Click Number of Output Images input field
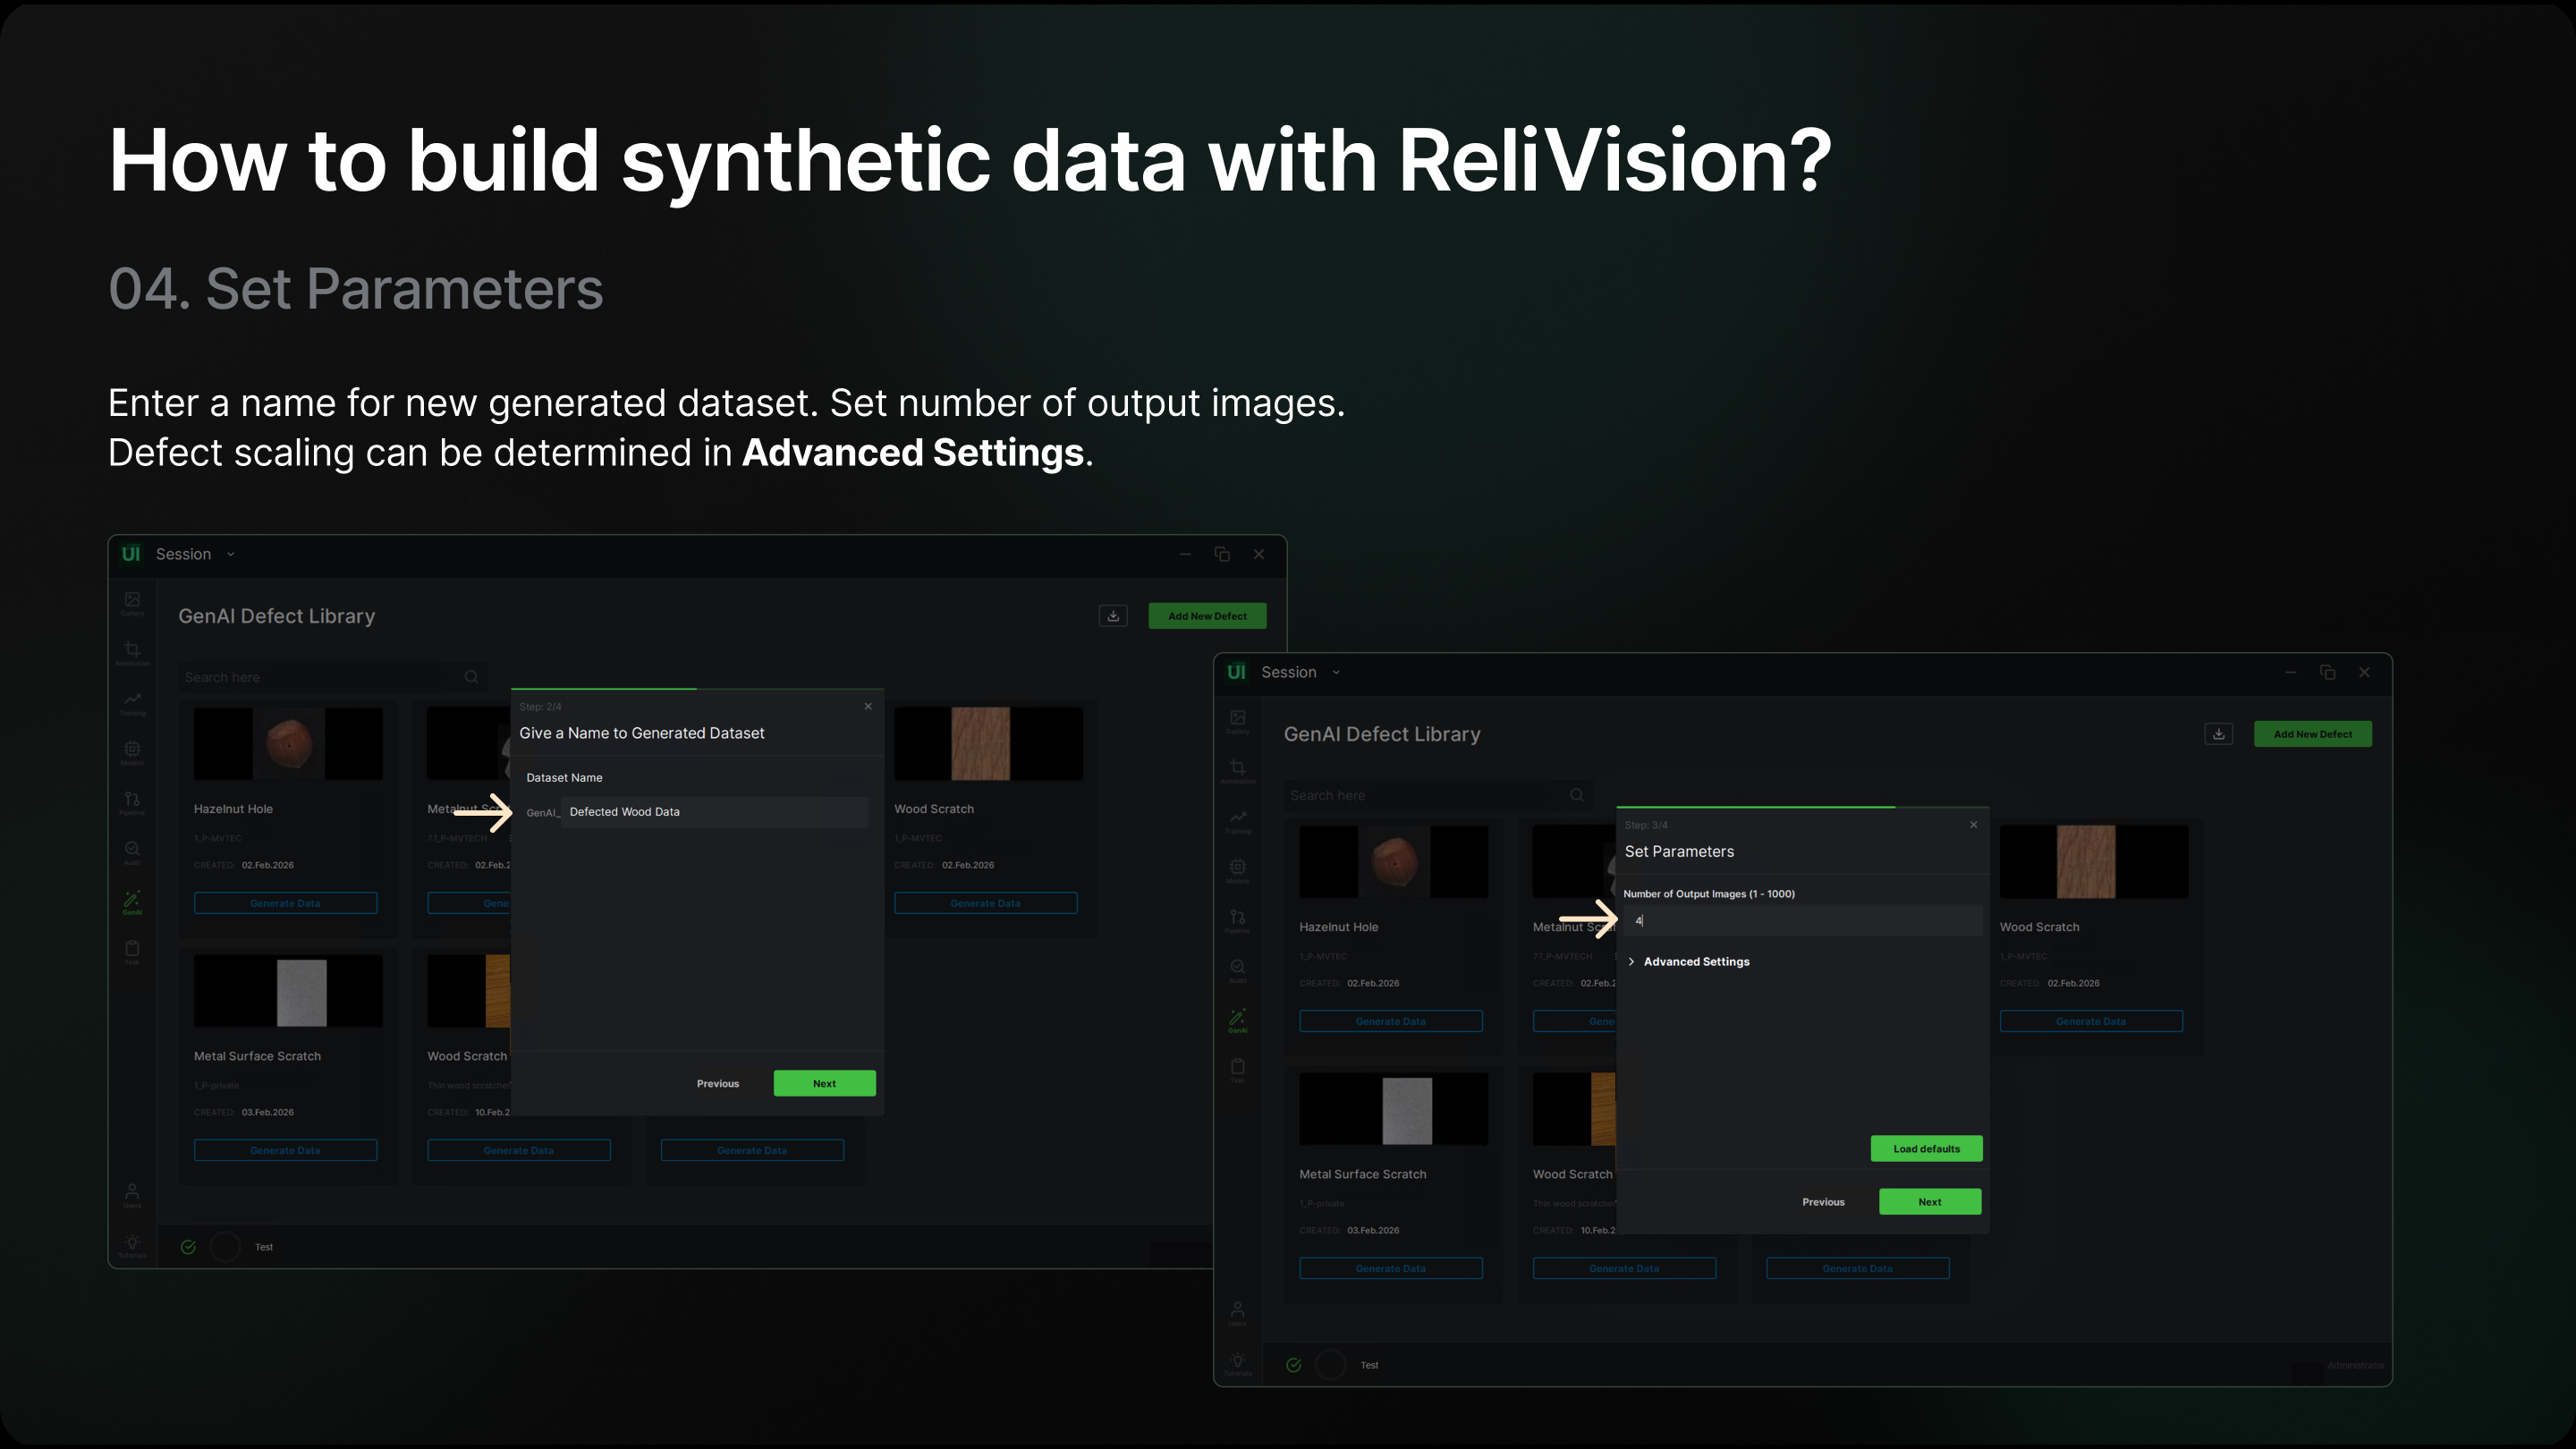The height and width of the screenshot is (1449, 2576). pos(1802,920)
